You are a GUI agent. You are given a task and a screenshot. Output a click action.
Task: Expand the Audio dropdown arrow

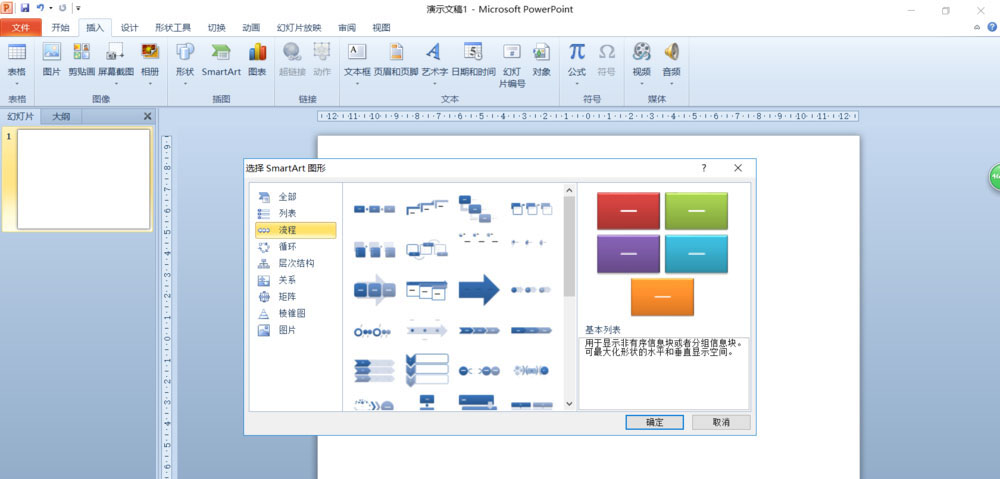(x=671, y=83)
